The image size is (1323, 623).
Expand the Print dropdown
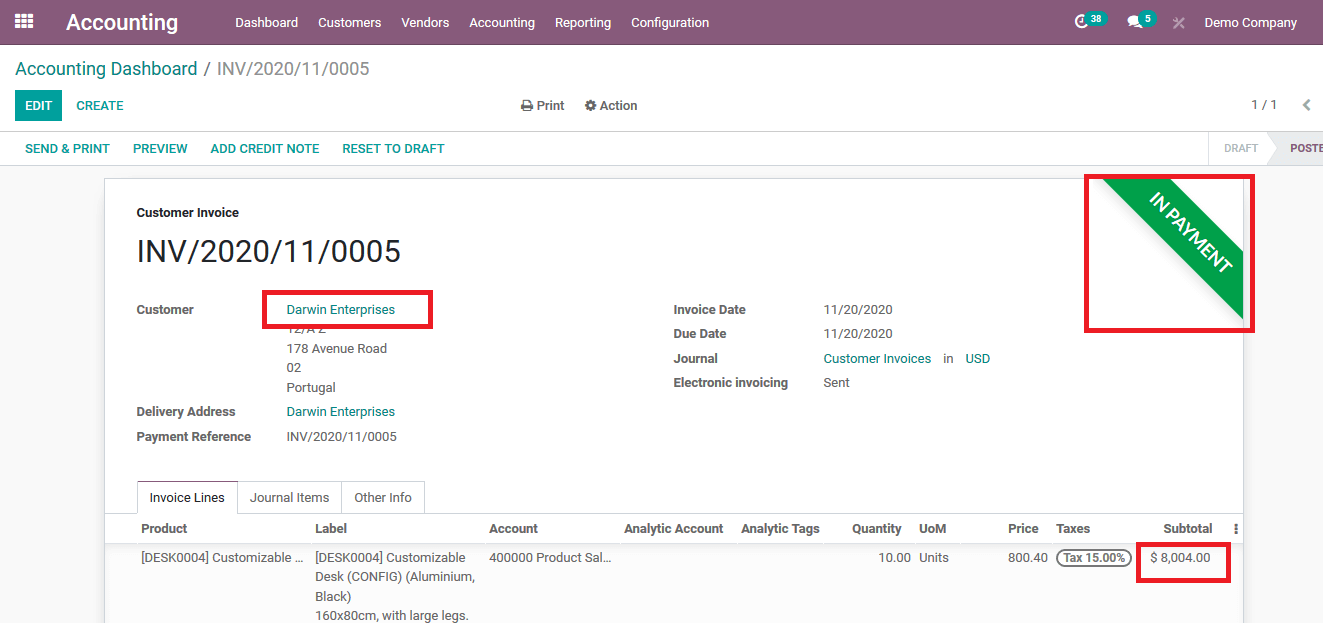pos(543,105)
